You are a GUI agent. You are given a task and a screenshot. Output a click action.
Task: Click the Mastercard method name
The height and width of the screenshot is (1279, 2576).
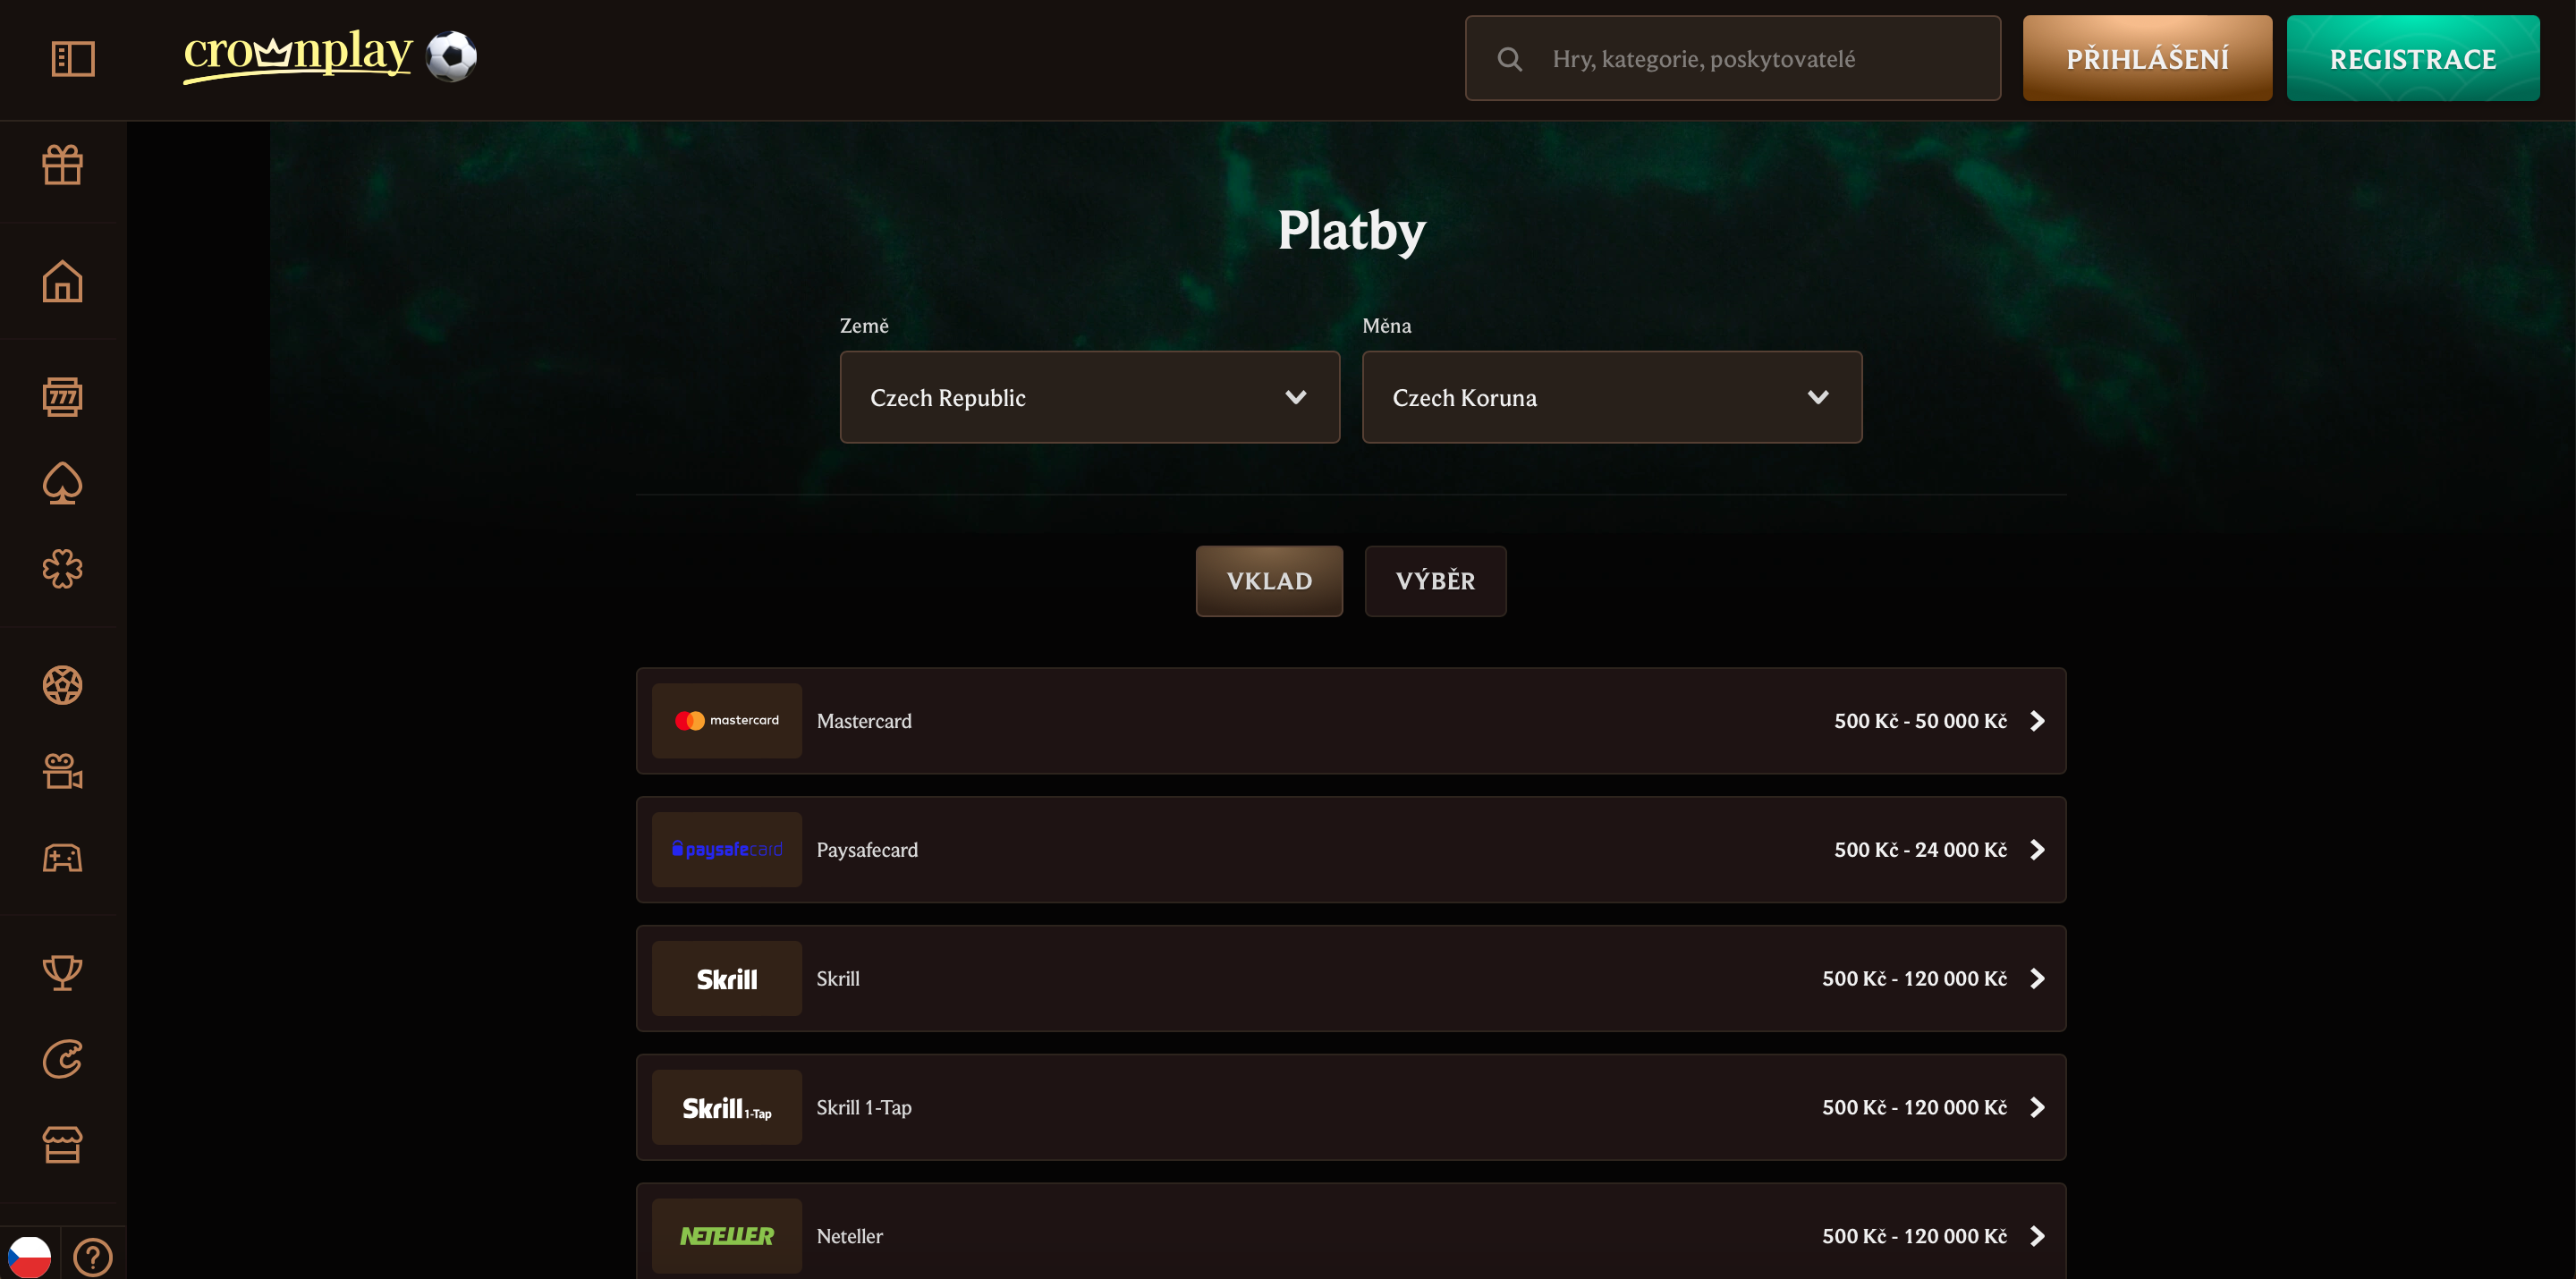click(x=864, y=721)
